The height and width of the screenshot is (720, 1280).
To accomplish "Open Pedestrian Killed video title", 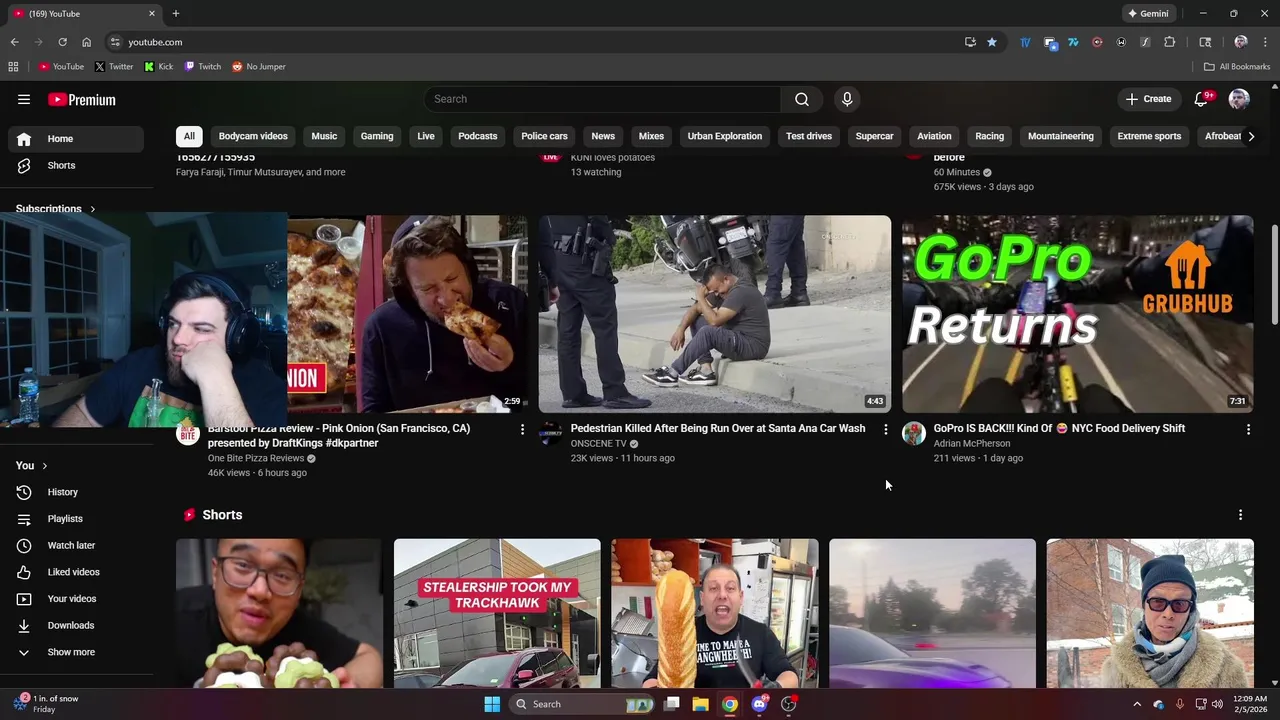I will 718,428.
